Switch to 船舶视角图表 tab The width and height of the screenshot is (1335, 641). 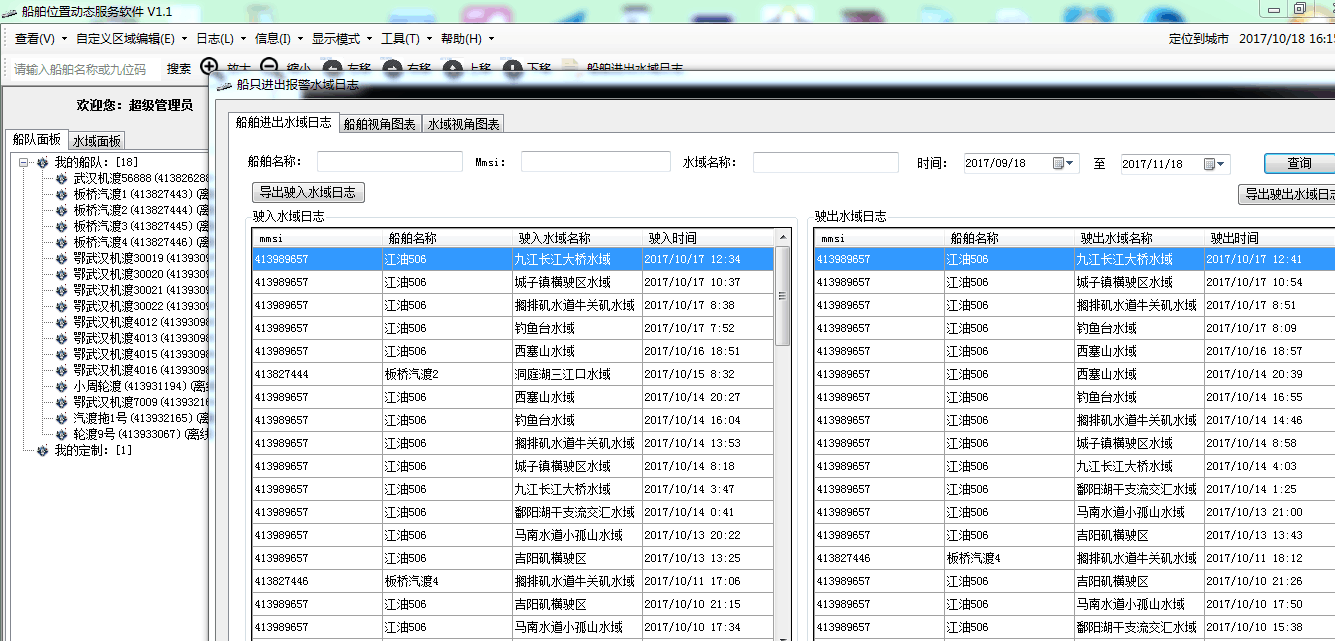coord(380,124)
